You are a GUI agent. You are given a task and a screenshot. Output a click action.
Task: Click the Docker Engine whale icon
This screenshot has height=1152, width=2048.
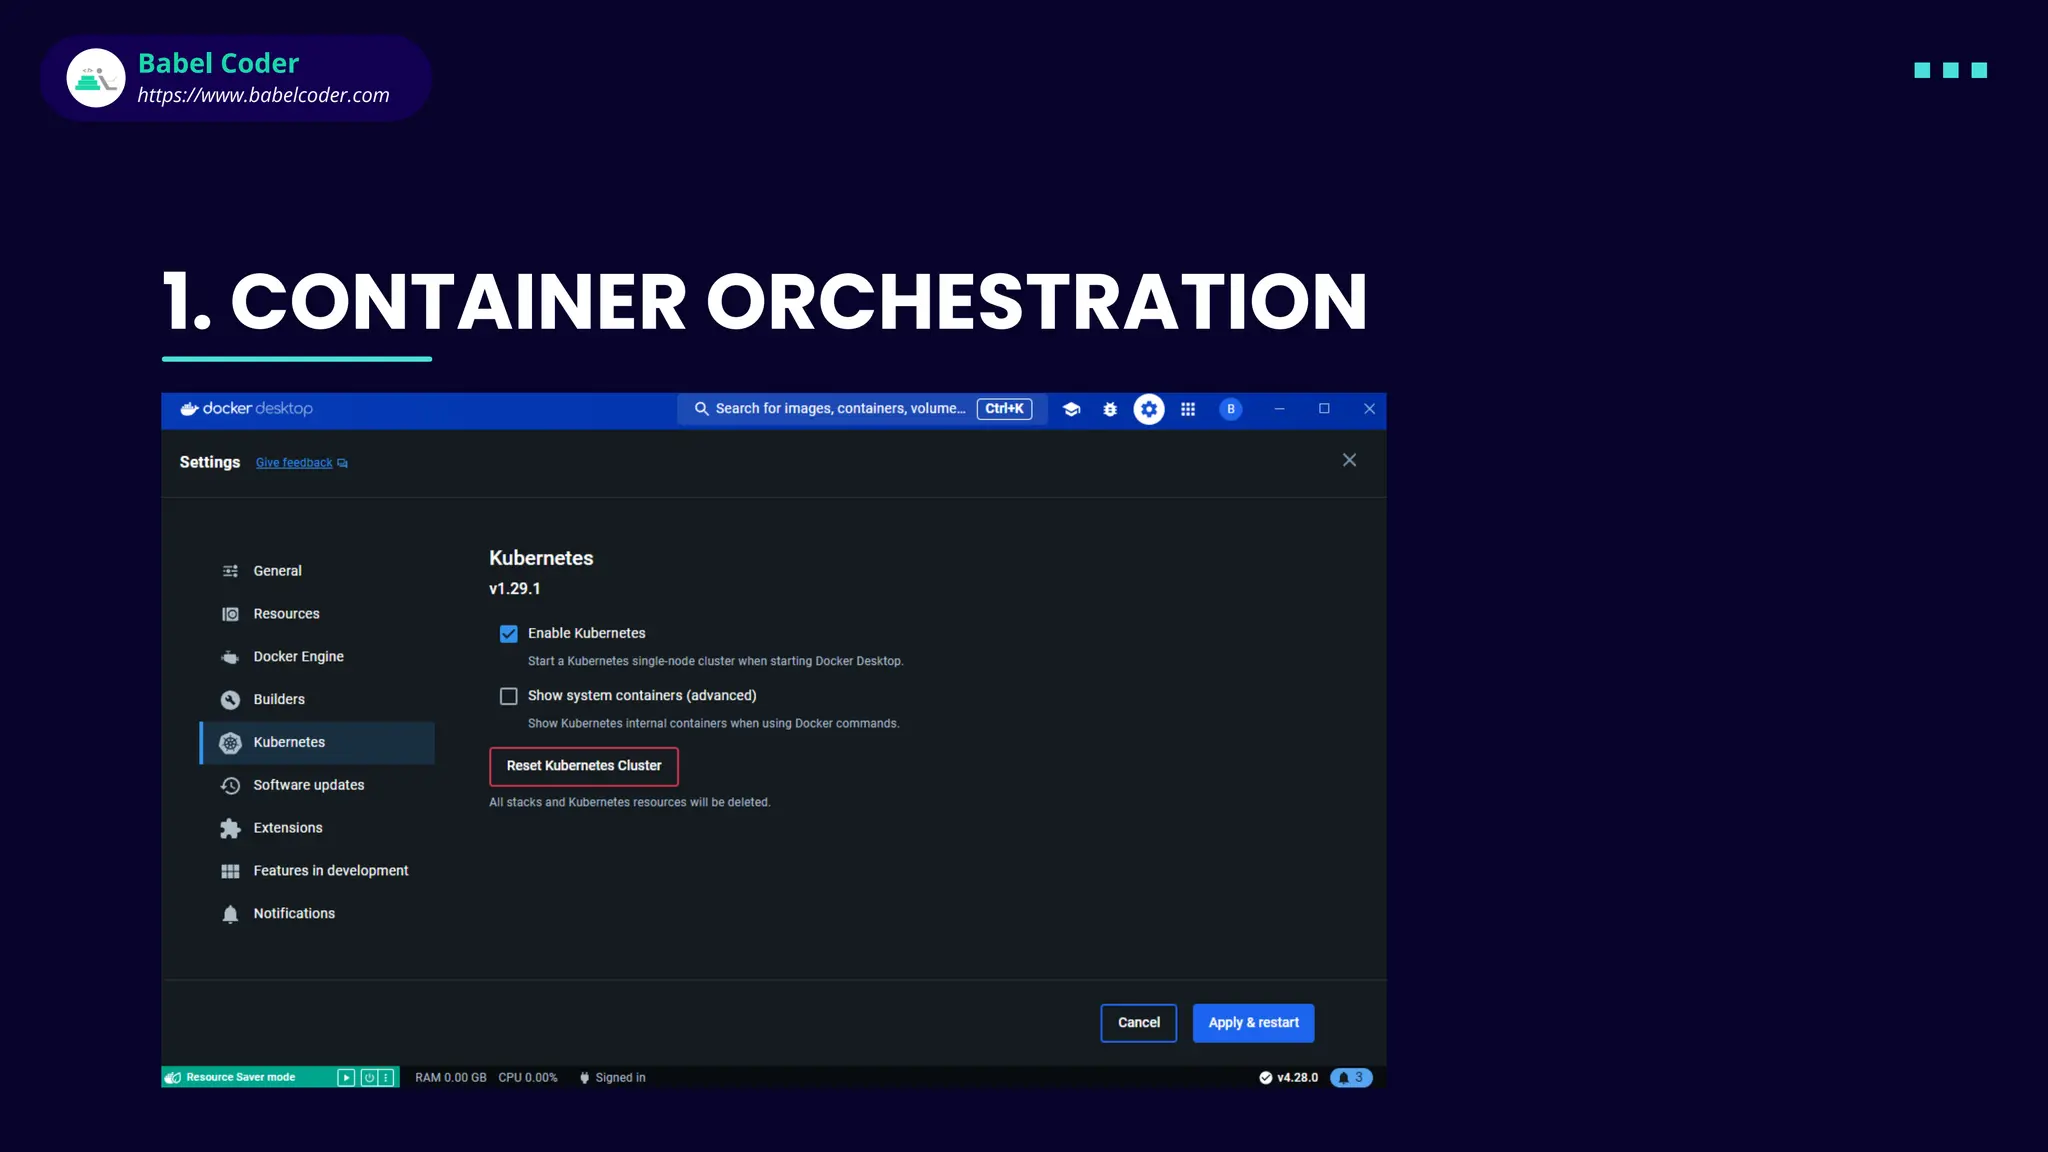click(x=230, y=657)
